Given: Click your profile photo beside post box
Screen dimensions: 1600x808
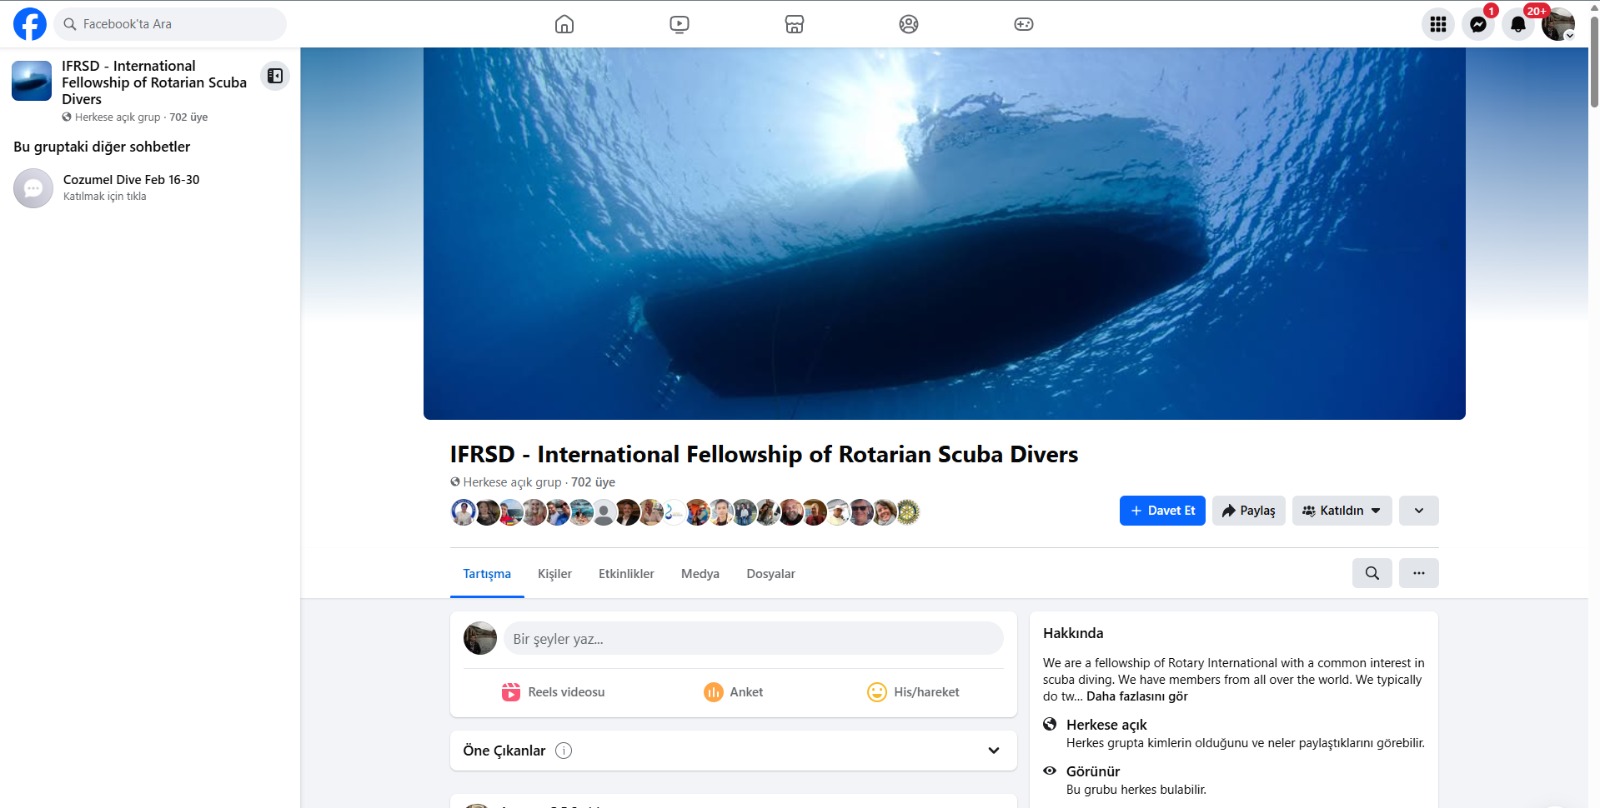Looking at the screenshot, I should point(480,638).
